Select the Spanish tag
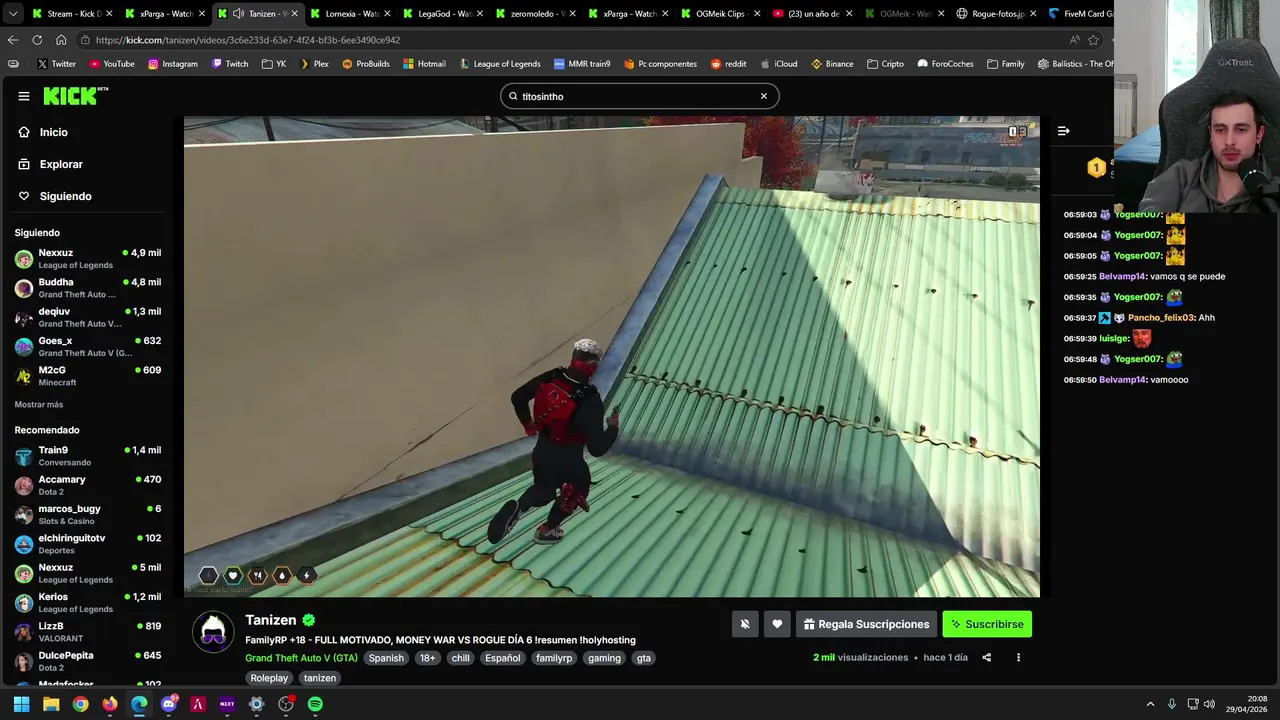 (x=386, y=658)
